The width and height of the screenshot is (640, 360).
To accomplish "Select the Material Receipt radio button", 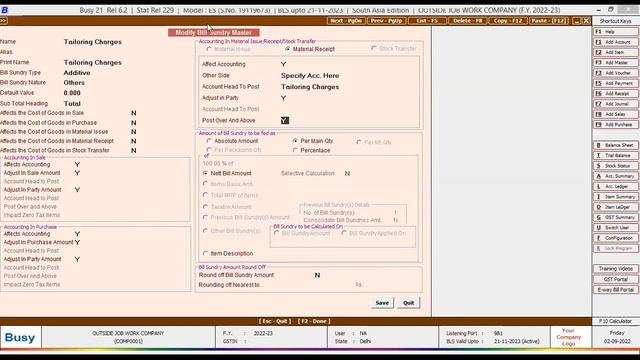I will pyautogui.click(x=288, y=49).
